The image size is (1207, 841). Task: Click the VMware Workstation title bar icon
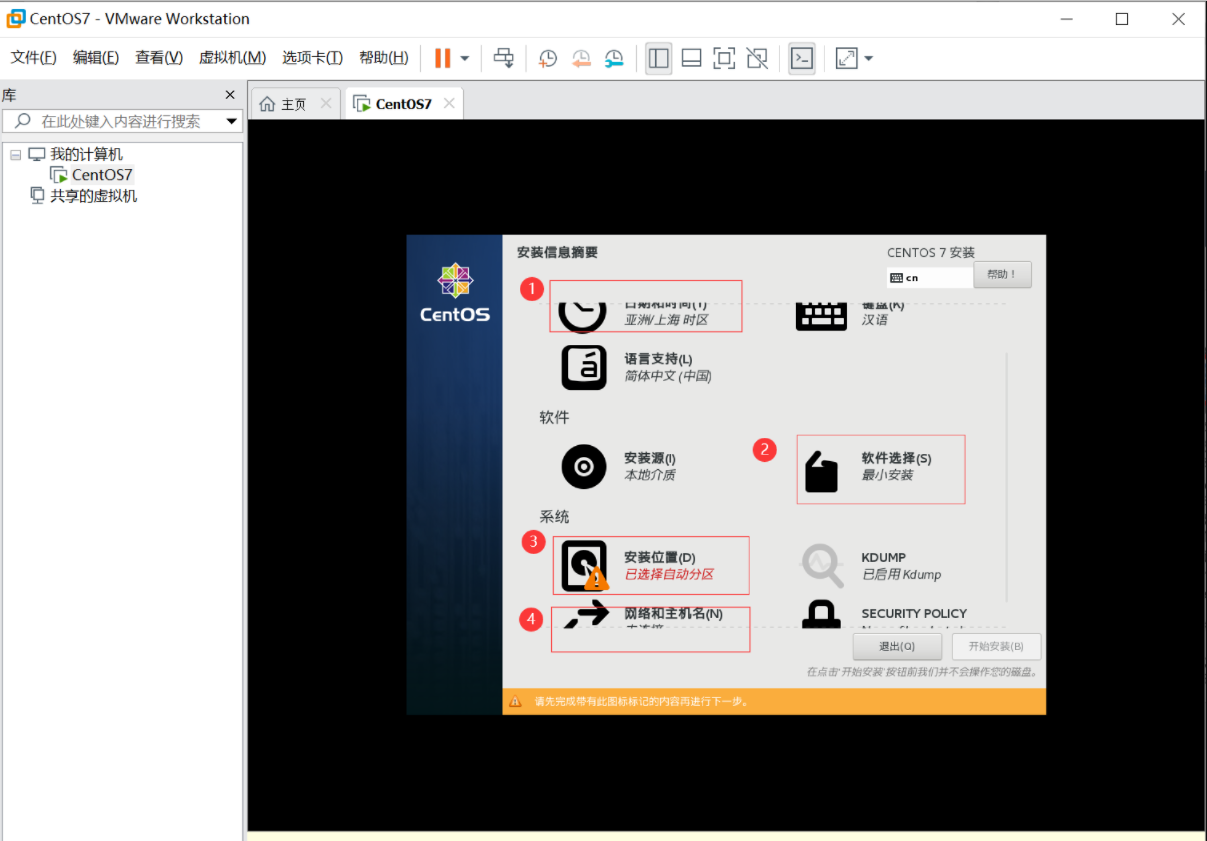tap(15, 19)
